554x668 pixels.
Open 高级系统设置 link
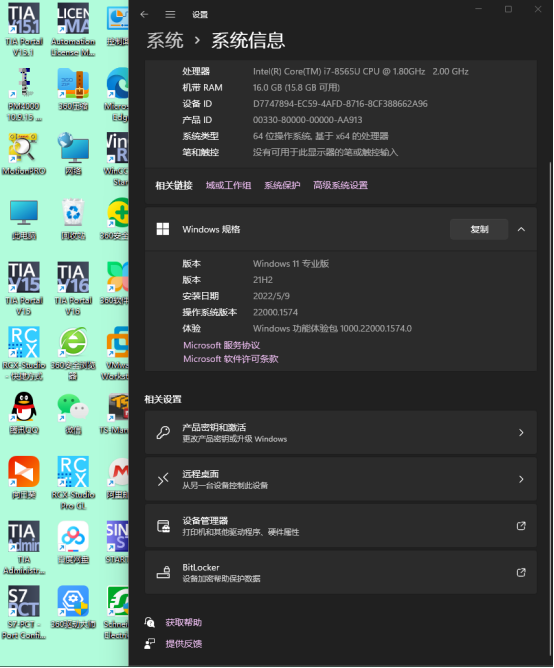point(340,185)
